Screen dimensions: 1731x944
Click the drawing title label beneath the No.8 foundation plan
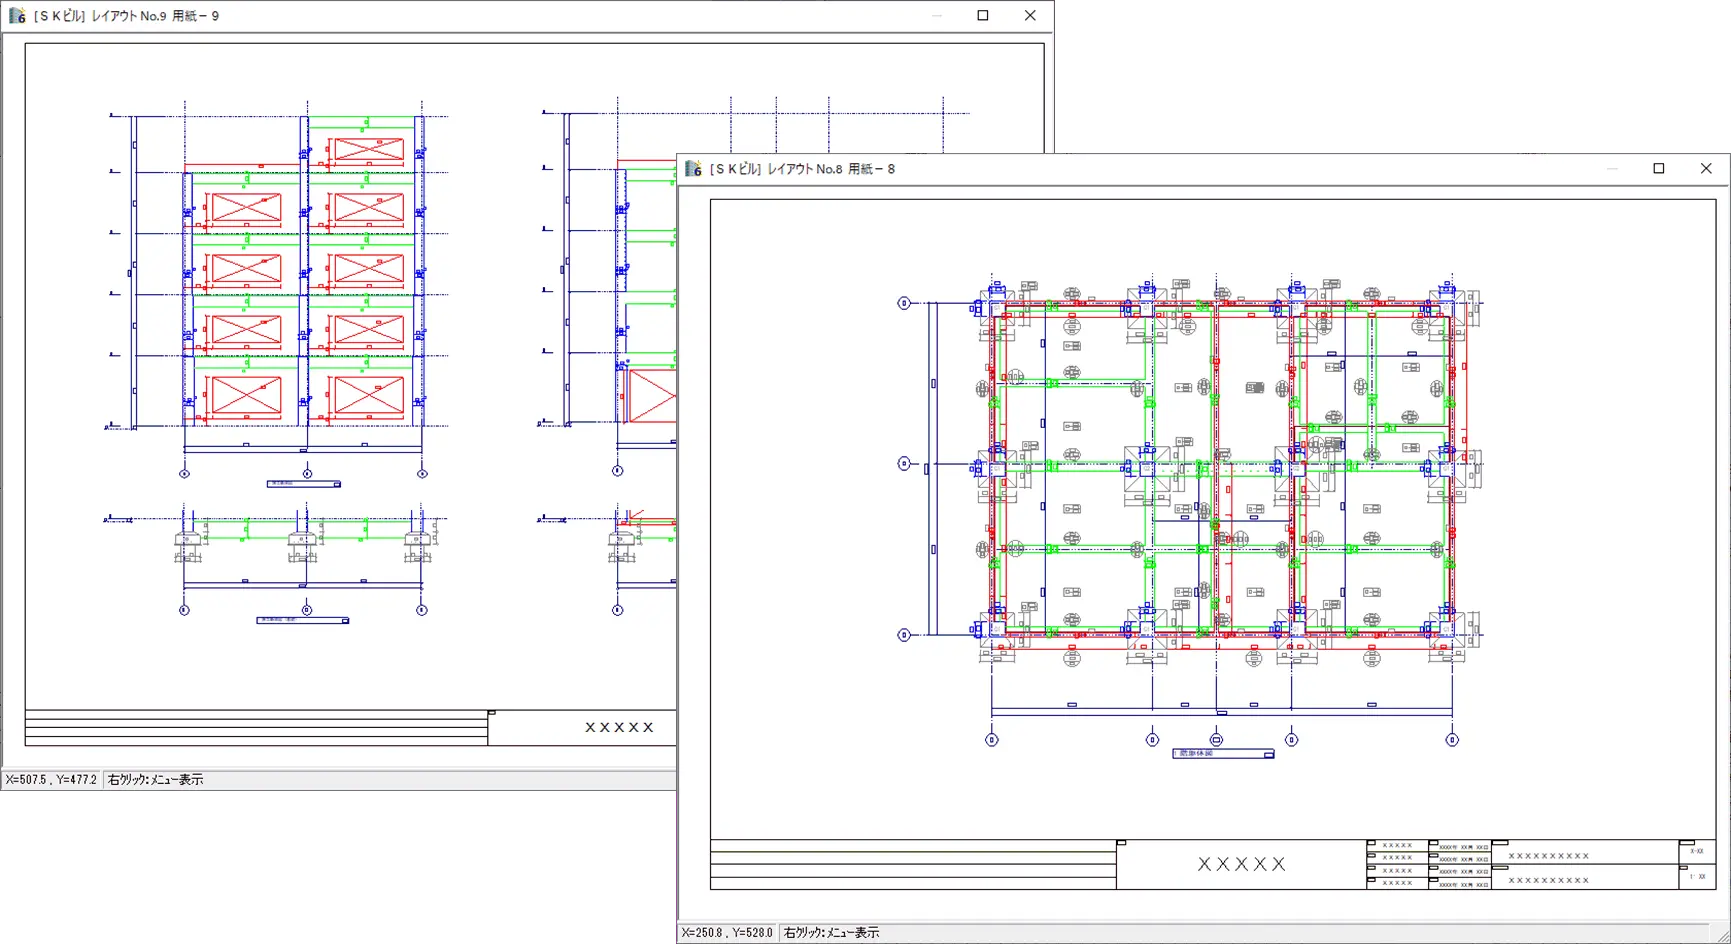[1223, 754]
